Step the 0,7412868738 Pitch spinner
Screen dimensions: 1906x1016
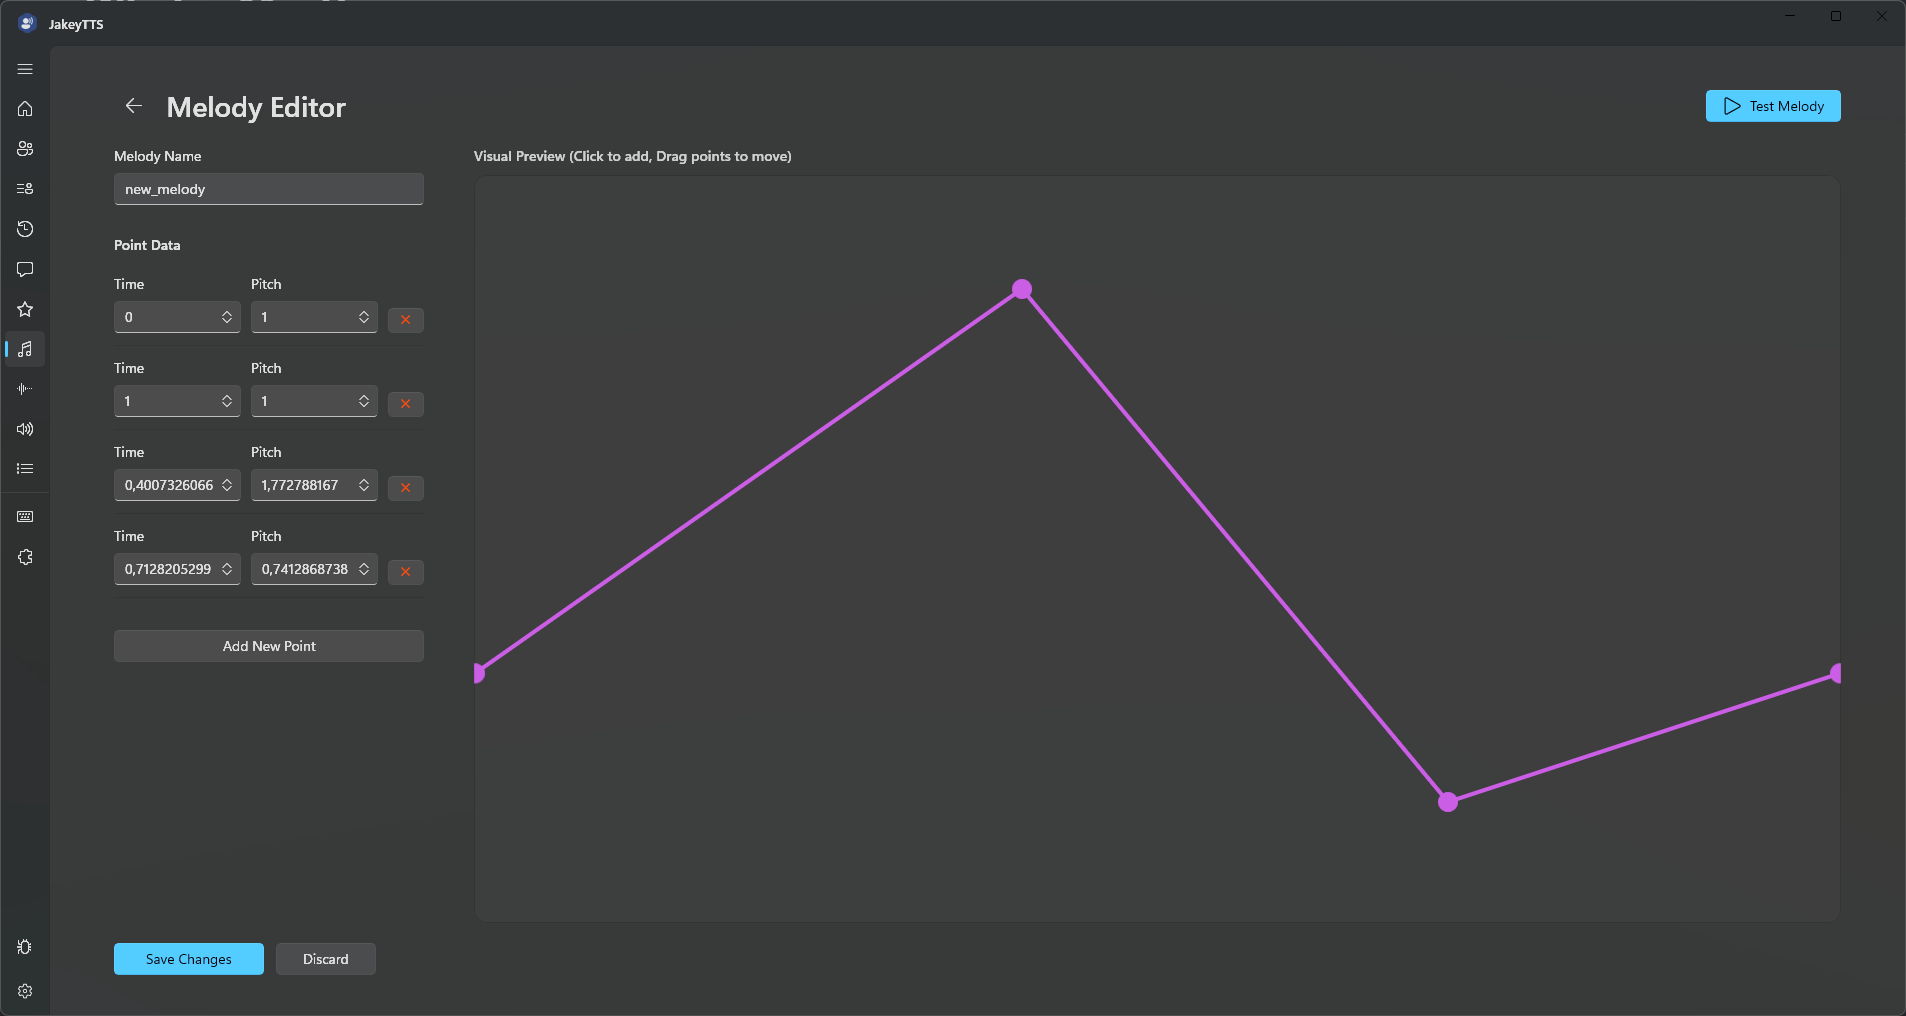coord(364,569)
